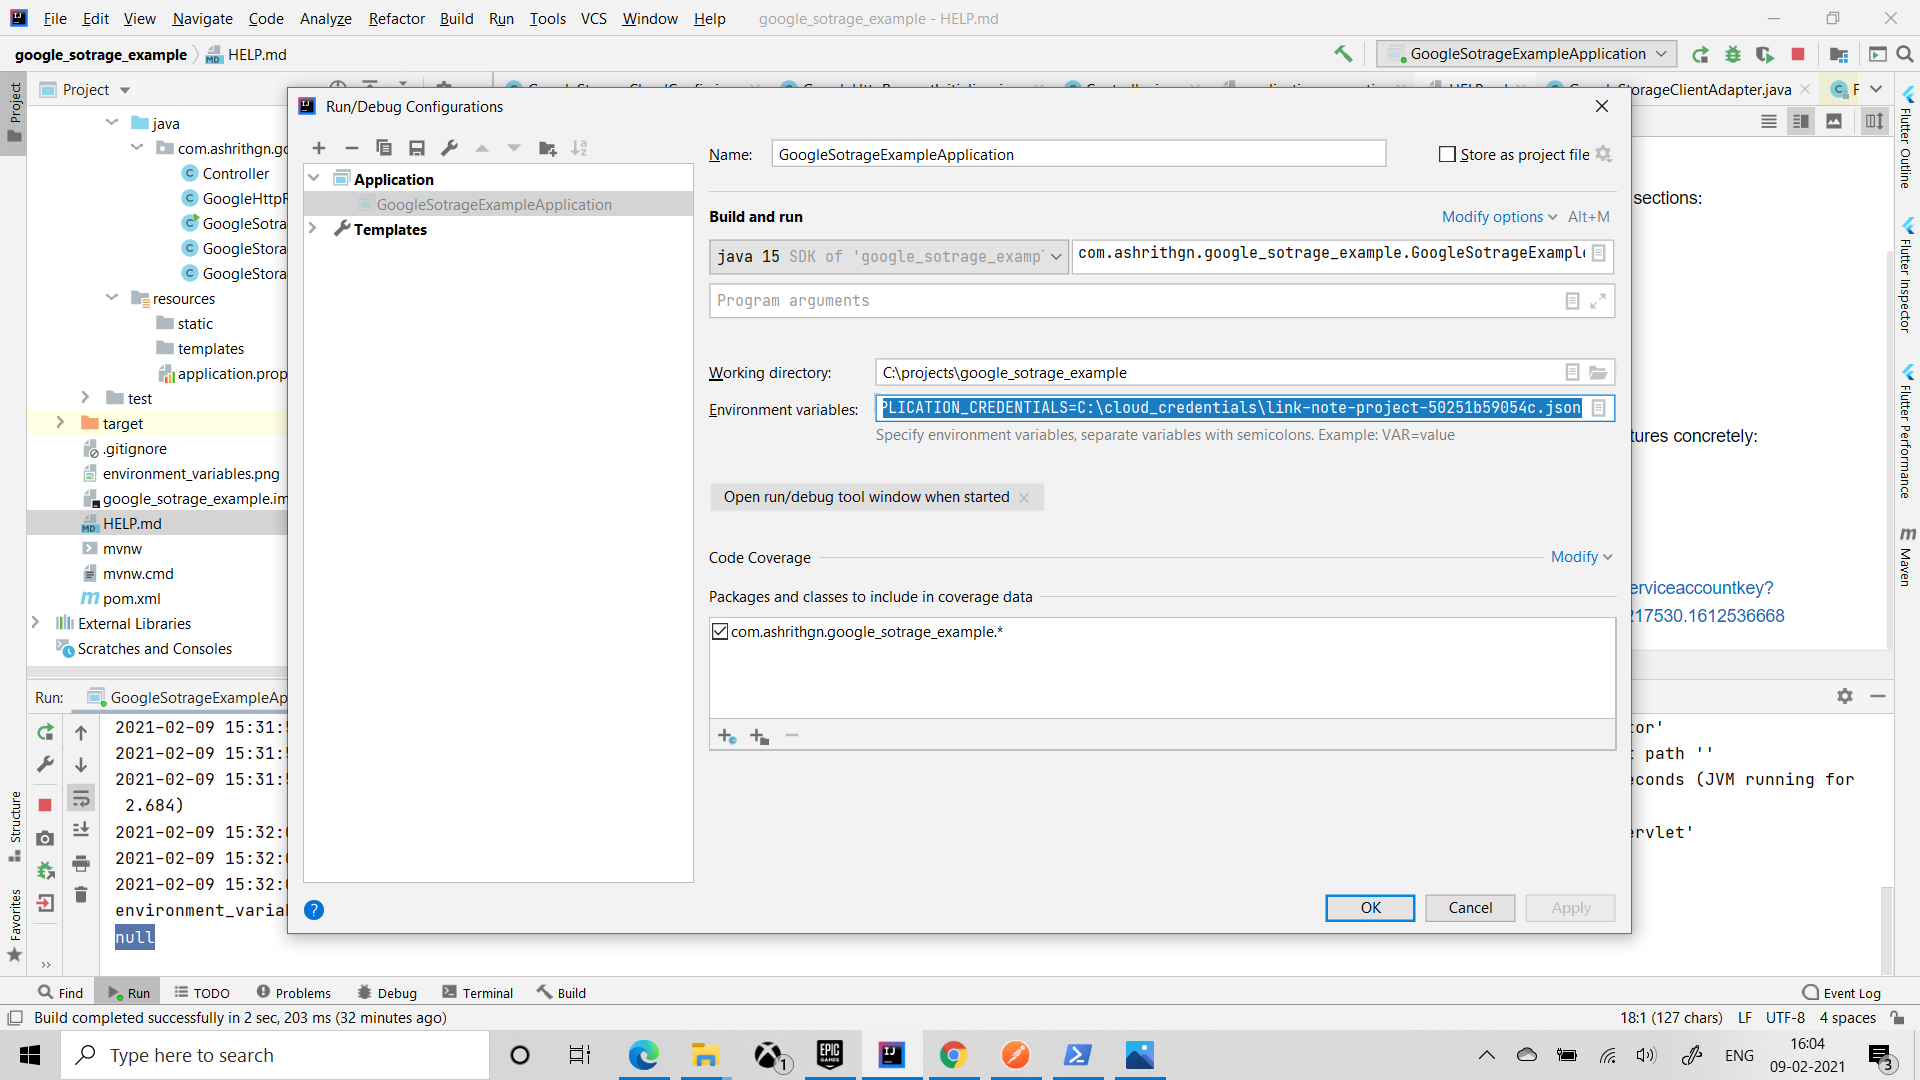This screenshot has height=1080, width=1920.
Task: Open the File menu
Action: tap(55, 18)
